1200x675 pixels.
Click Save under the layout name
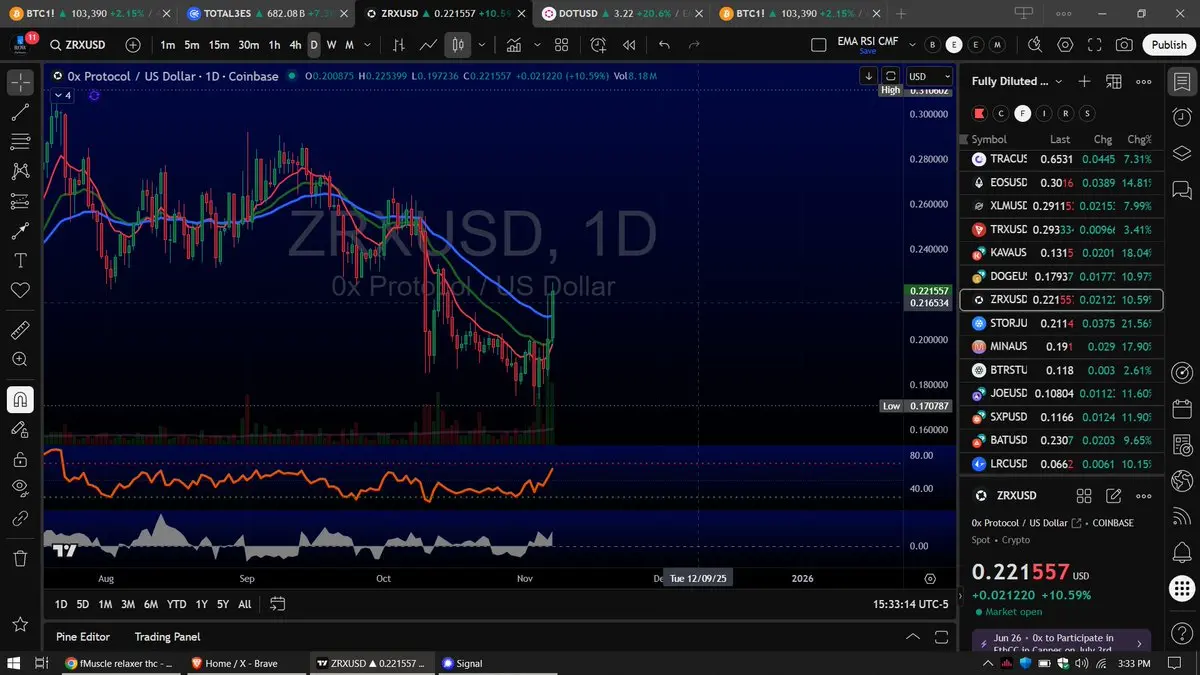[x=867, y=51]
